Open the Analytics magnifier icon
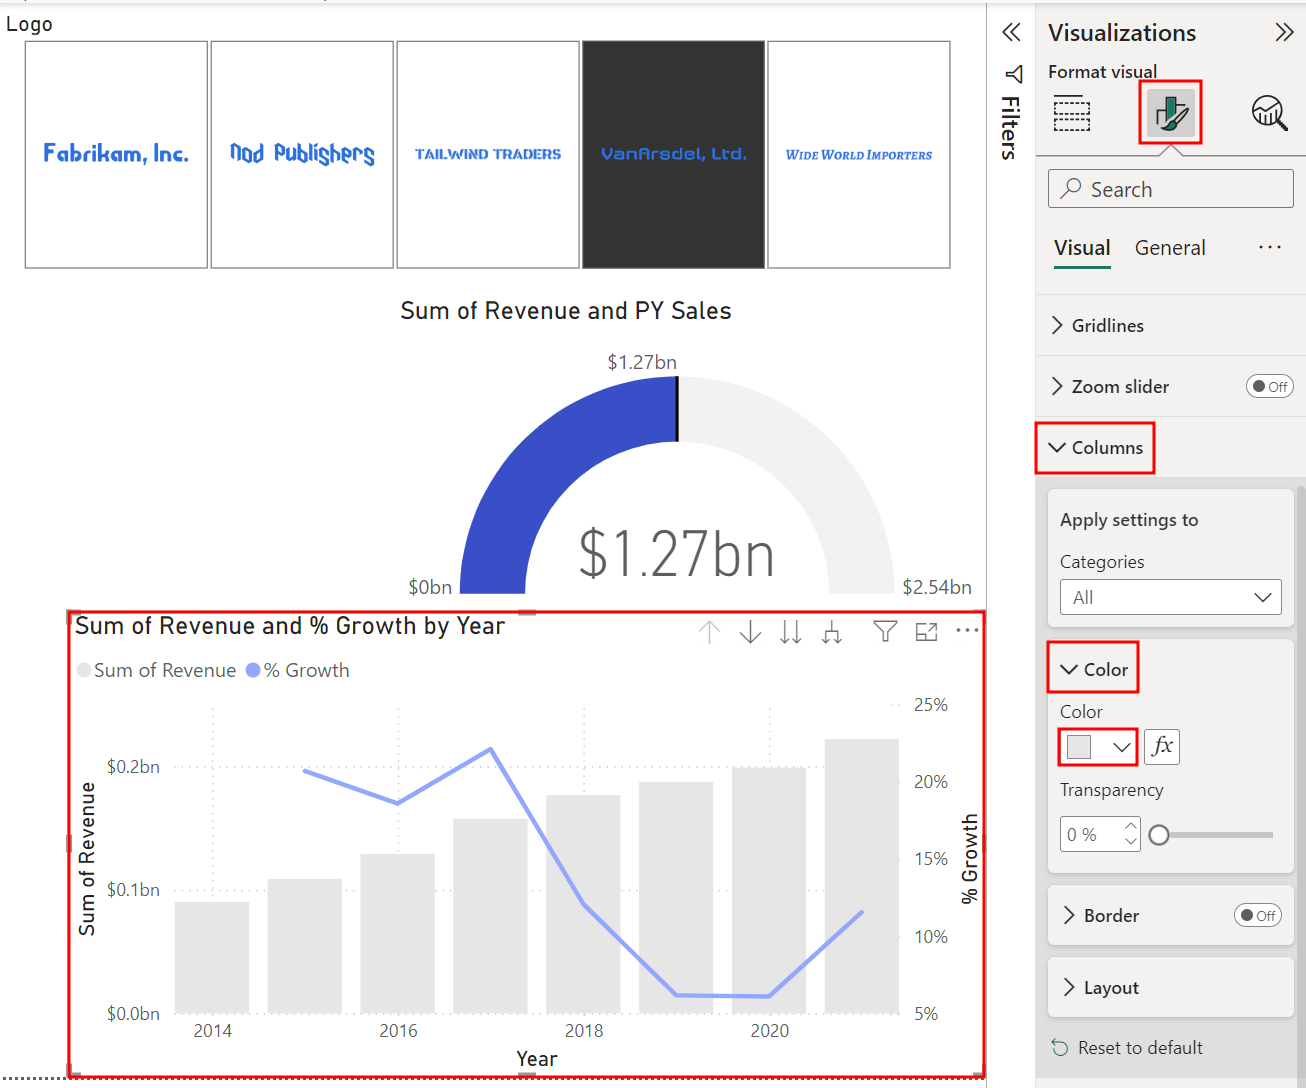Image resolution: width=1306 pixels, height=1088 pixels. coord(1269,113)
